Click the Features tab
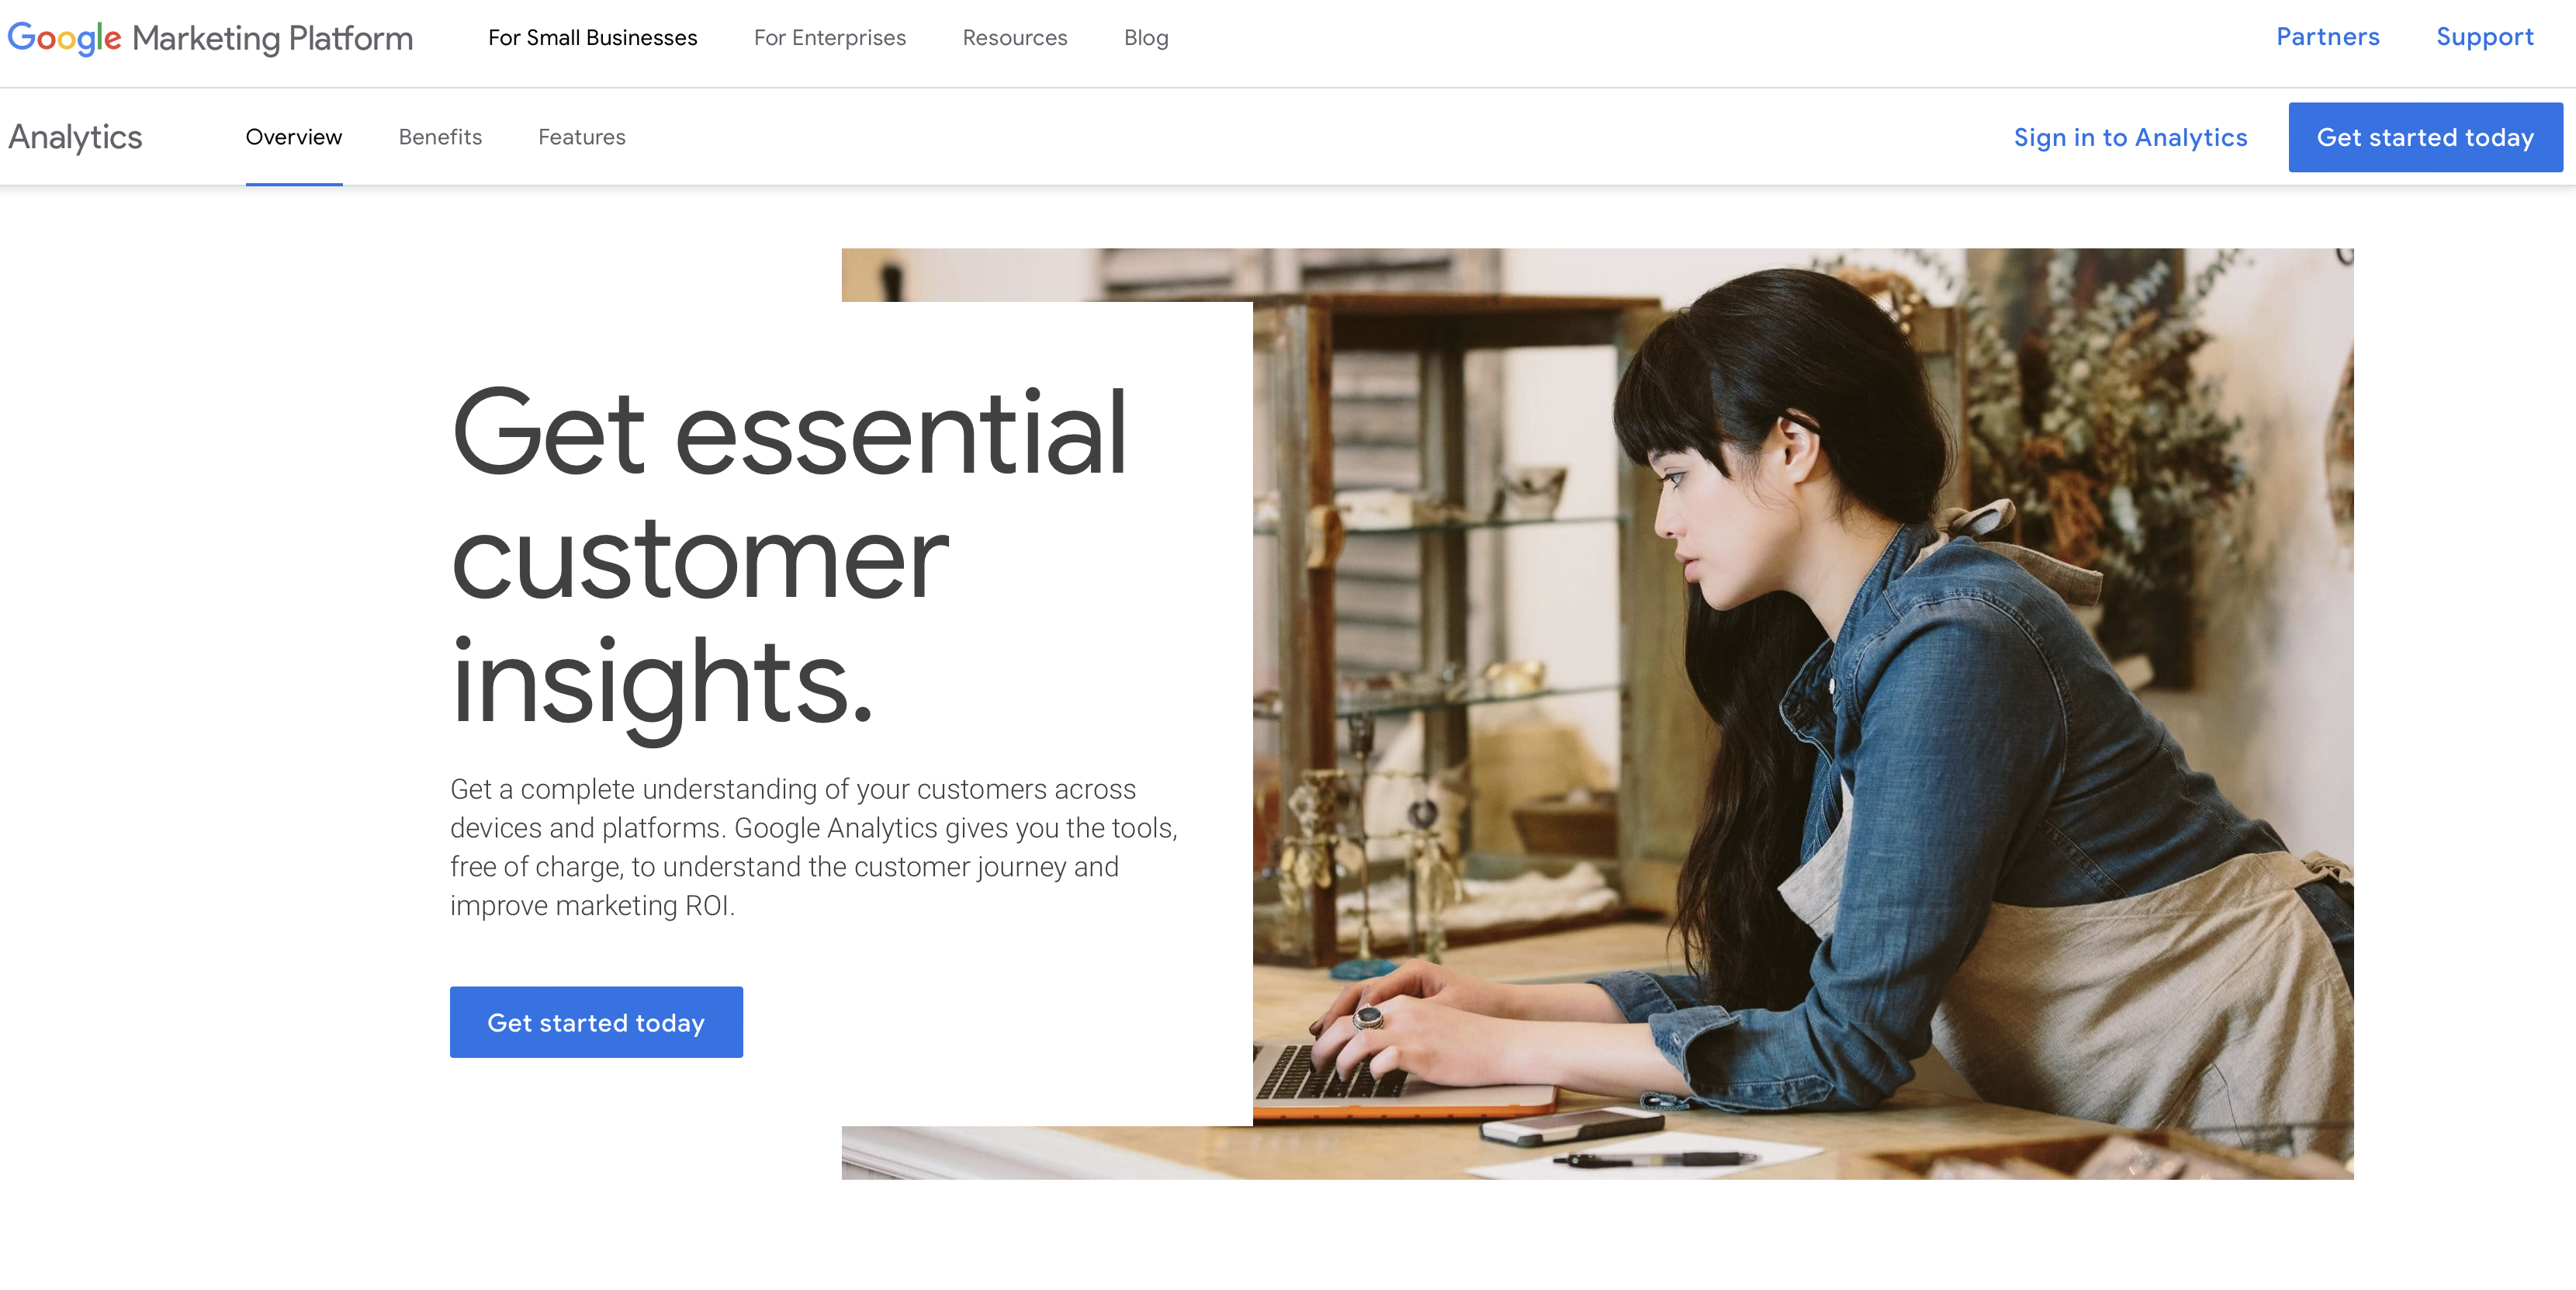This screenshot has width=2576, height=1290. [x=582, y=137]
